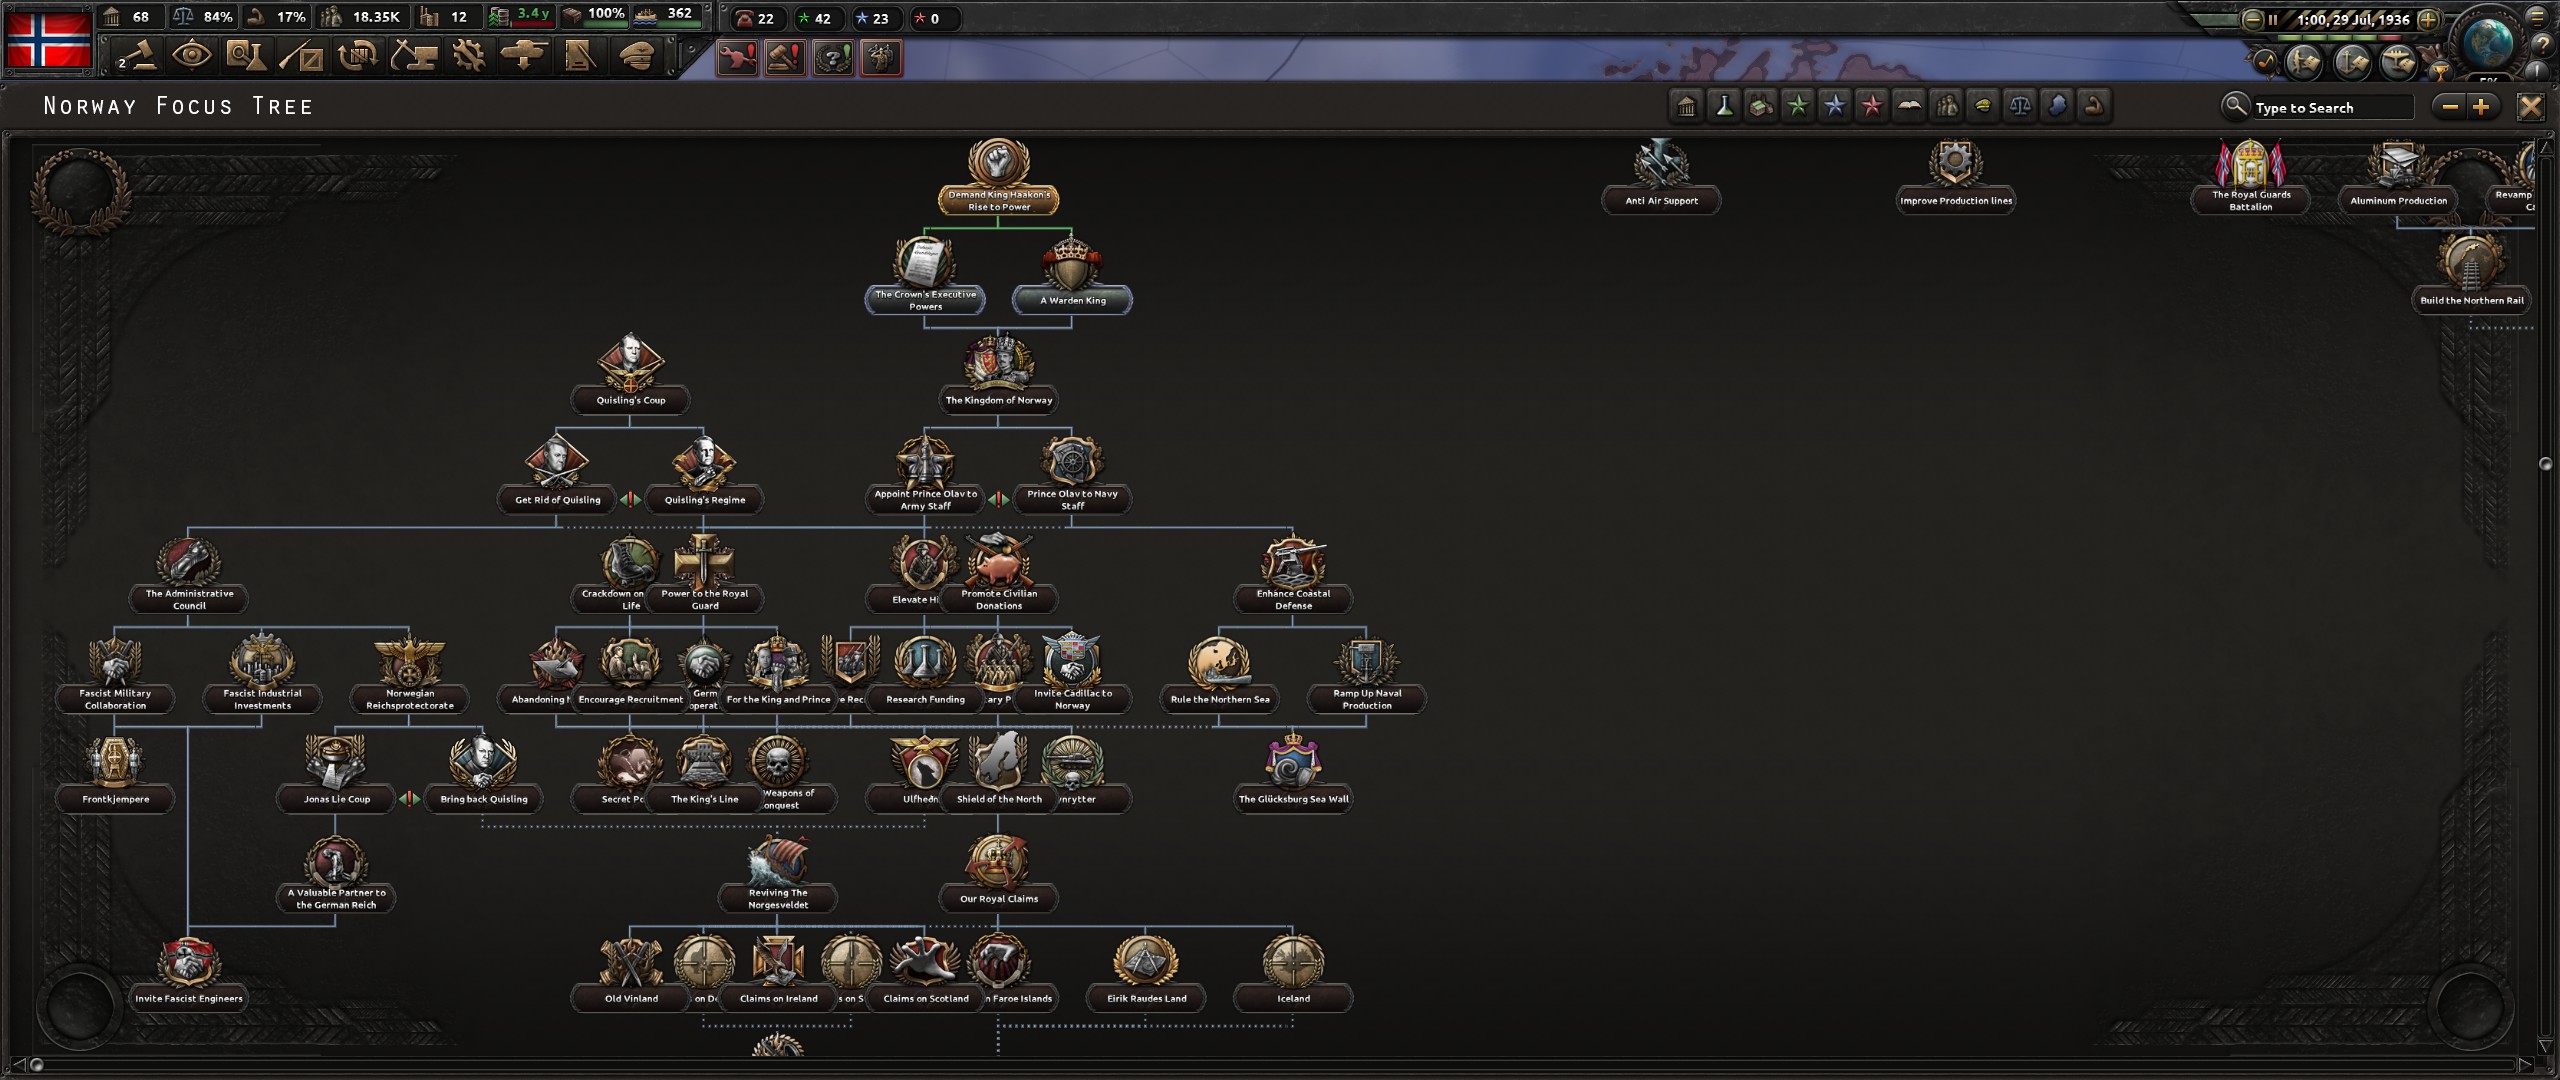Screen dimensions: 2560x1080
Task: Toggle the green star focus filter
Action: pyautogui.click(x=1799, y=105)
